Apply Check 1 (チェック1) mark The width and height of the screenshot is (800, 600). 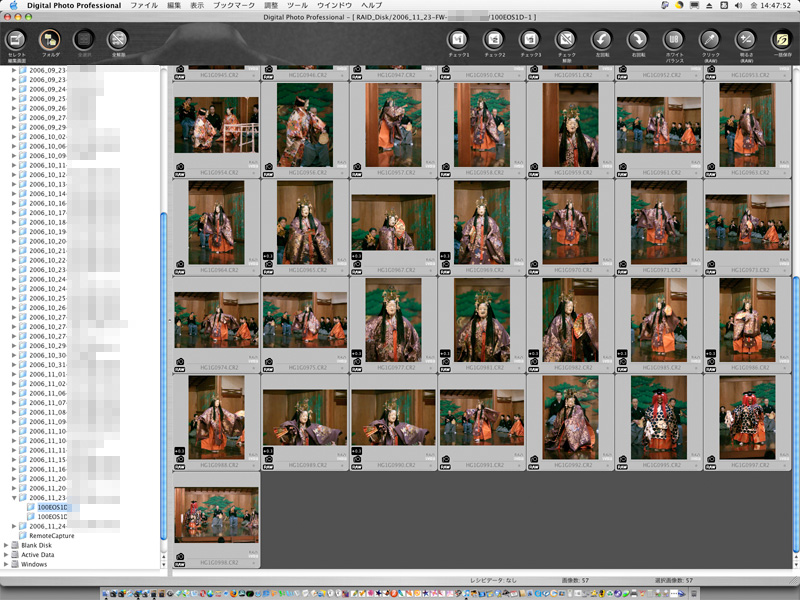(458, 40)
